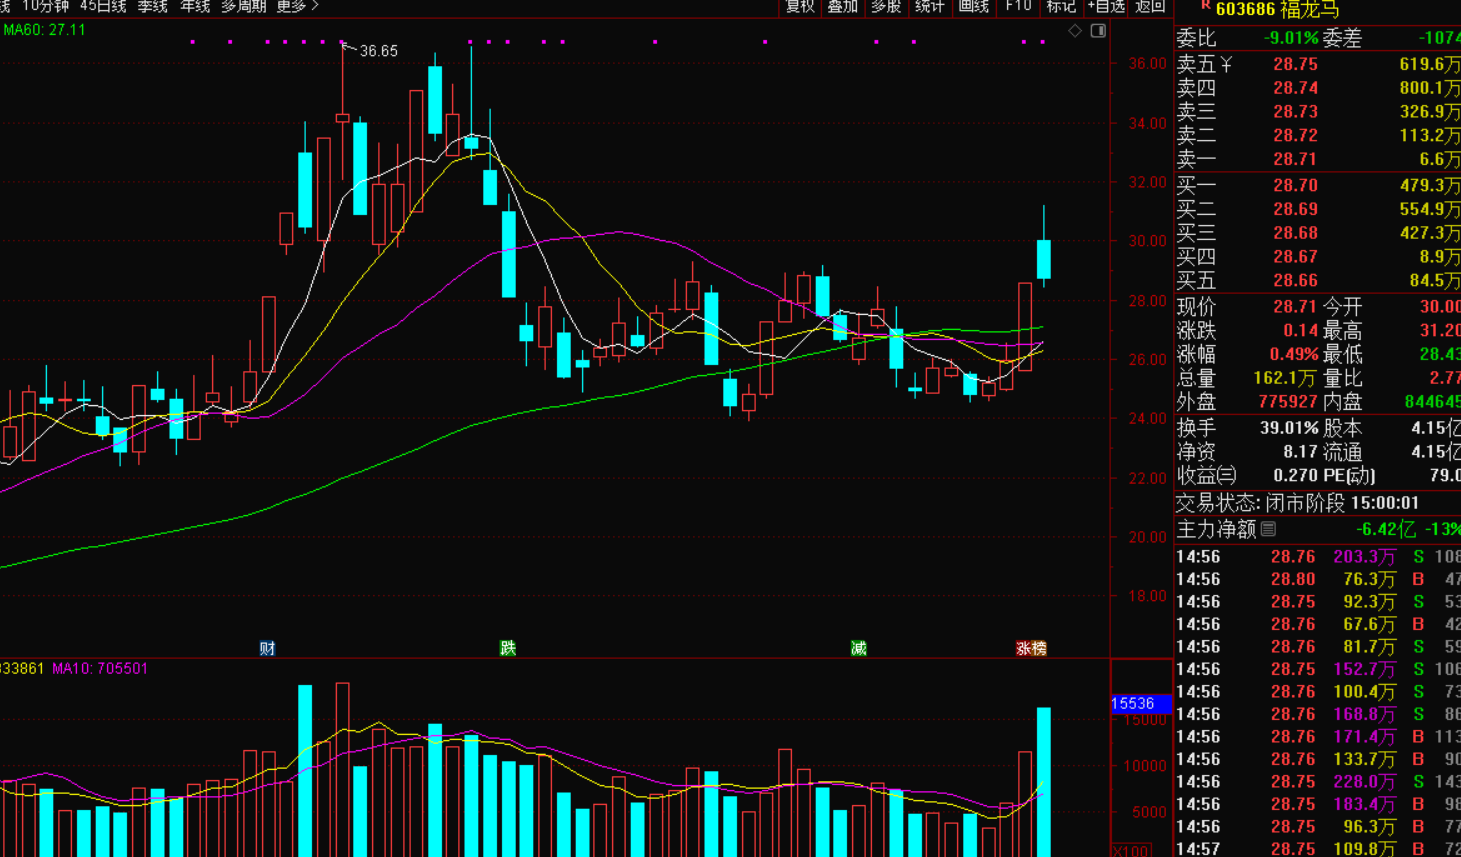The width and height of the screenshot is (1461, 857).
Task: Click the 交易状态 闭市阶段 status line
Action: pyautogui.click(x=1297, y=503)
